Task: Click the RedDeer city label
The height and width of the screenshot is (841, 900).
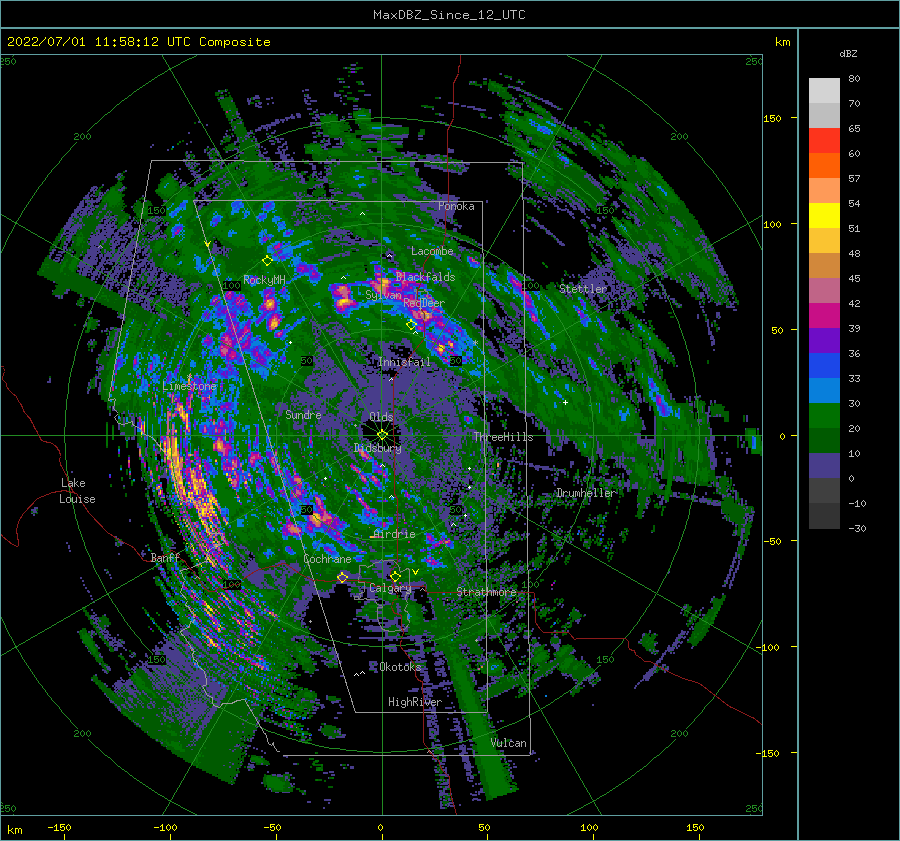Action: click(424, 303)
